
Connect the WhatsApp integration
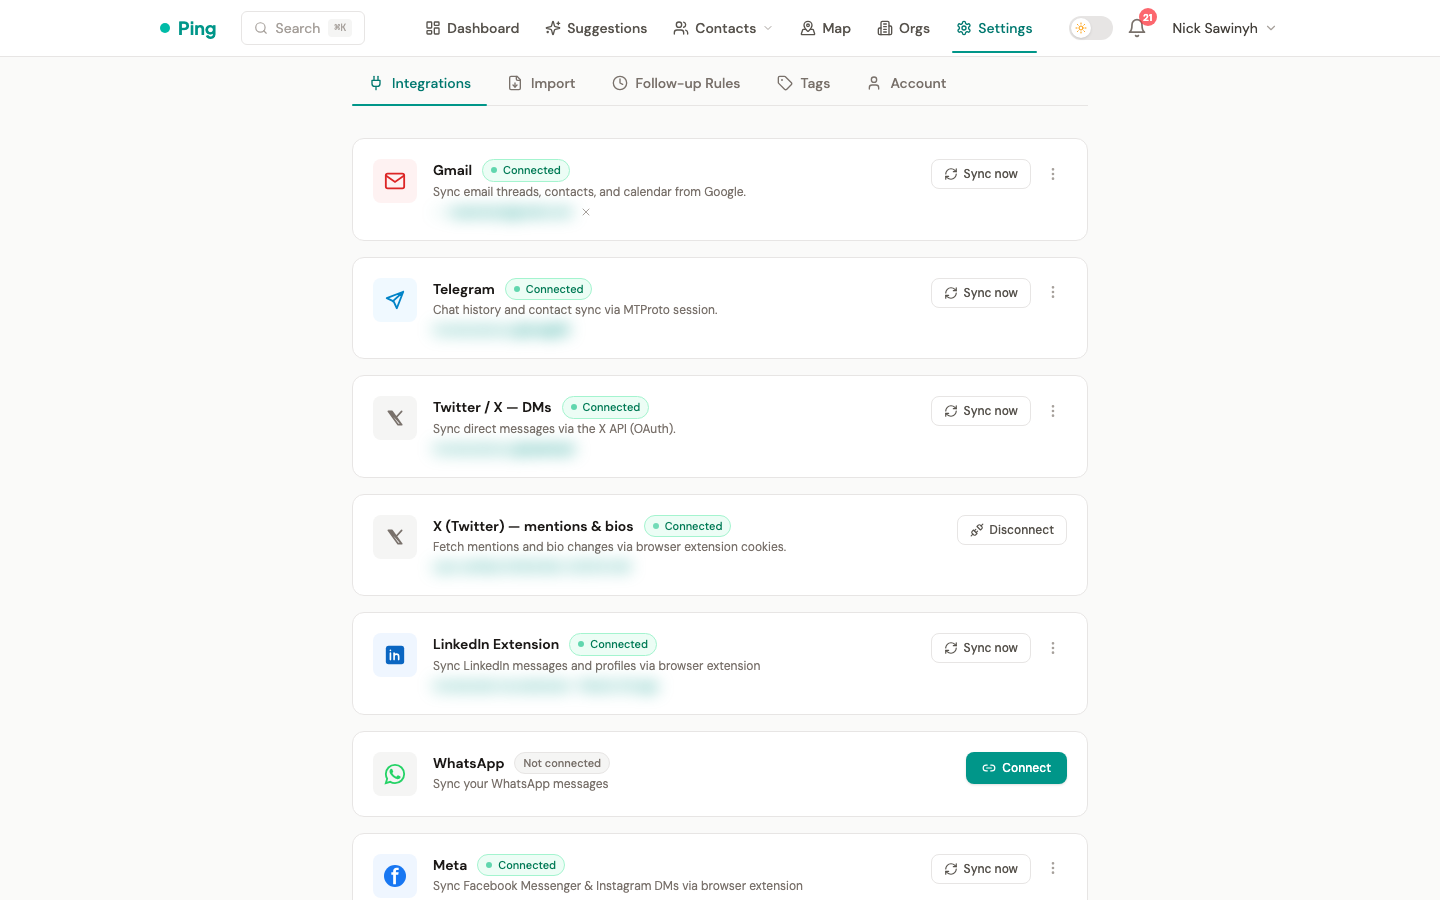(x=1016, y=768)
